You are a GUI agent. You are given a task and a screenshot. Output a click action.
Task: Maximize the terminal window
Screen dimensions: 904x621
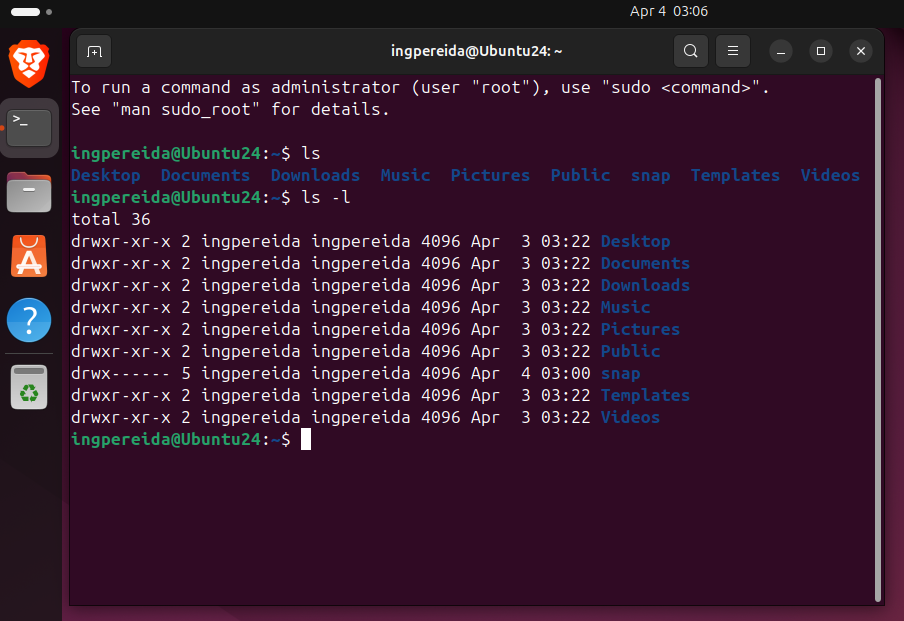[821, 51]
